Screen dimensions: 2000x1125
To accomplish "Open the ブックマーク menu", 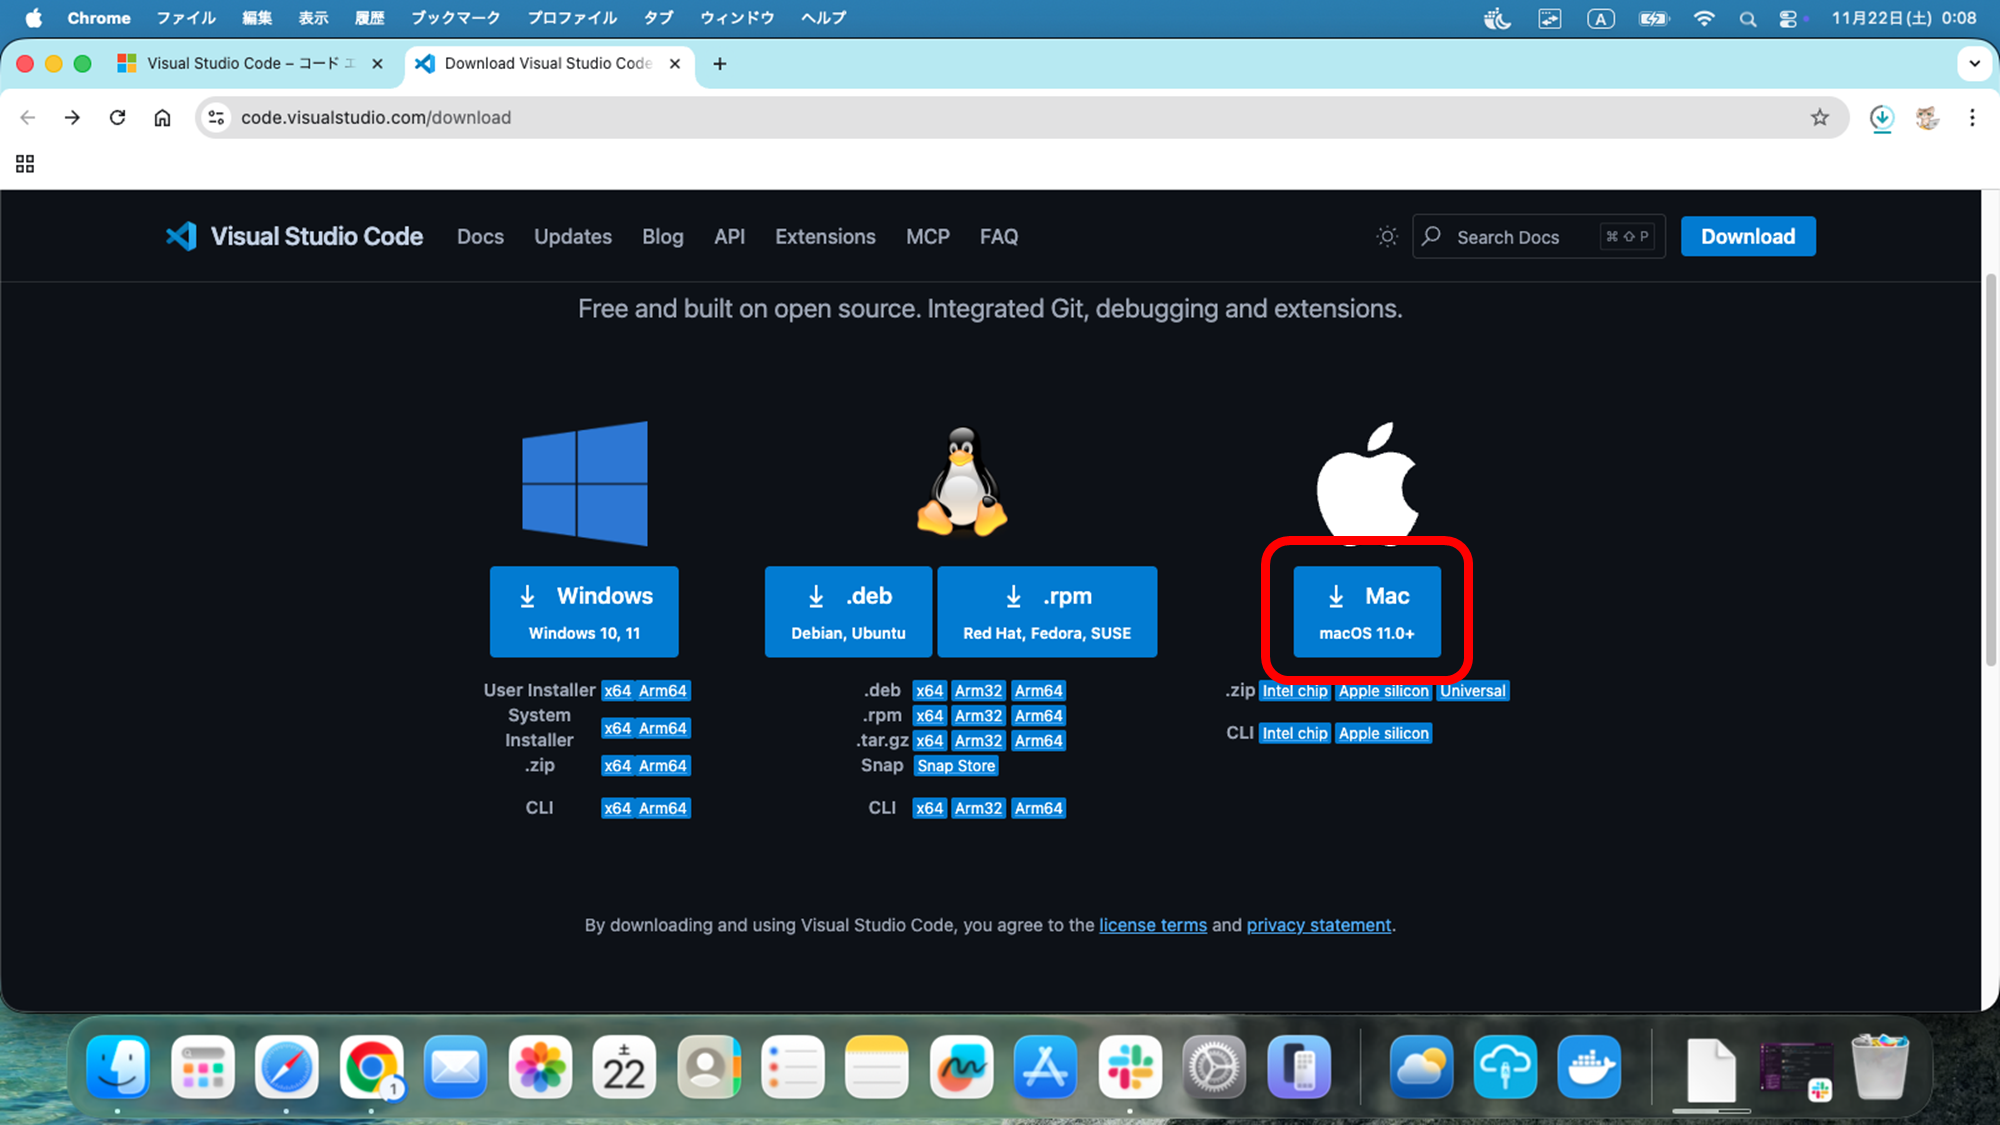I will coord(455,17).
